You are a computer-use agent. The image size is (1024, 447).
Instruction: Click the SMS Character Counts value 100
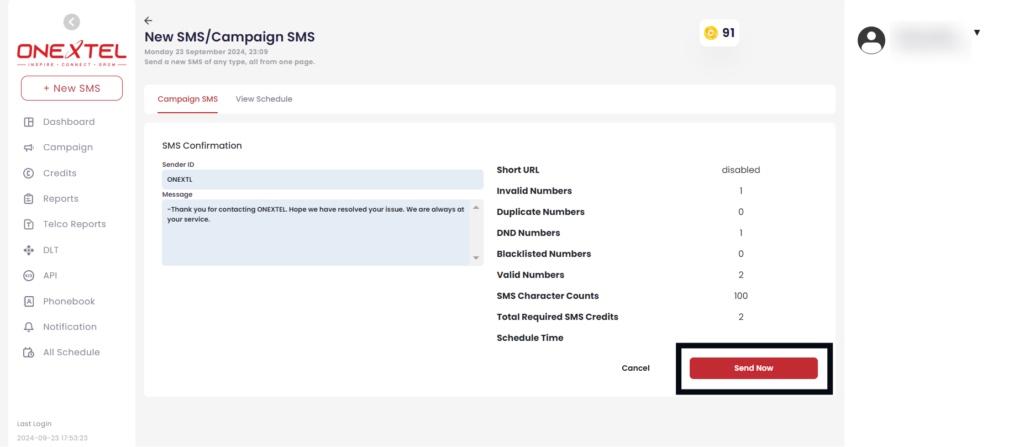pyautogui.click(x=741, y=296)
